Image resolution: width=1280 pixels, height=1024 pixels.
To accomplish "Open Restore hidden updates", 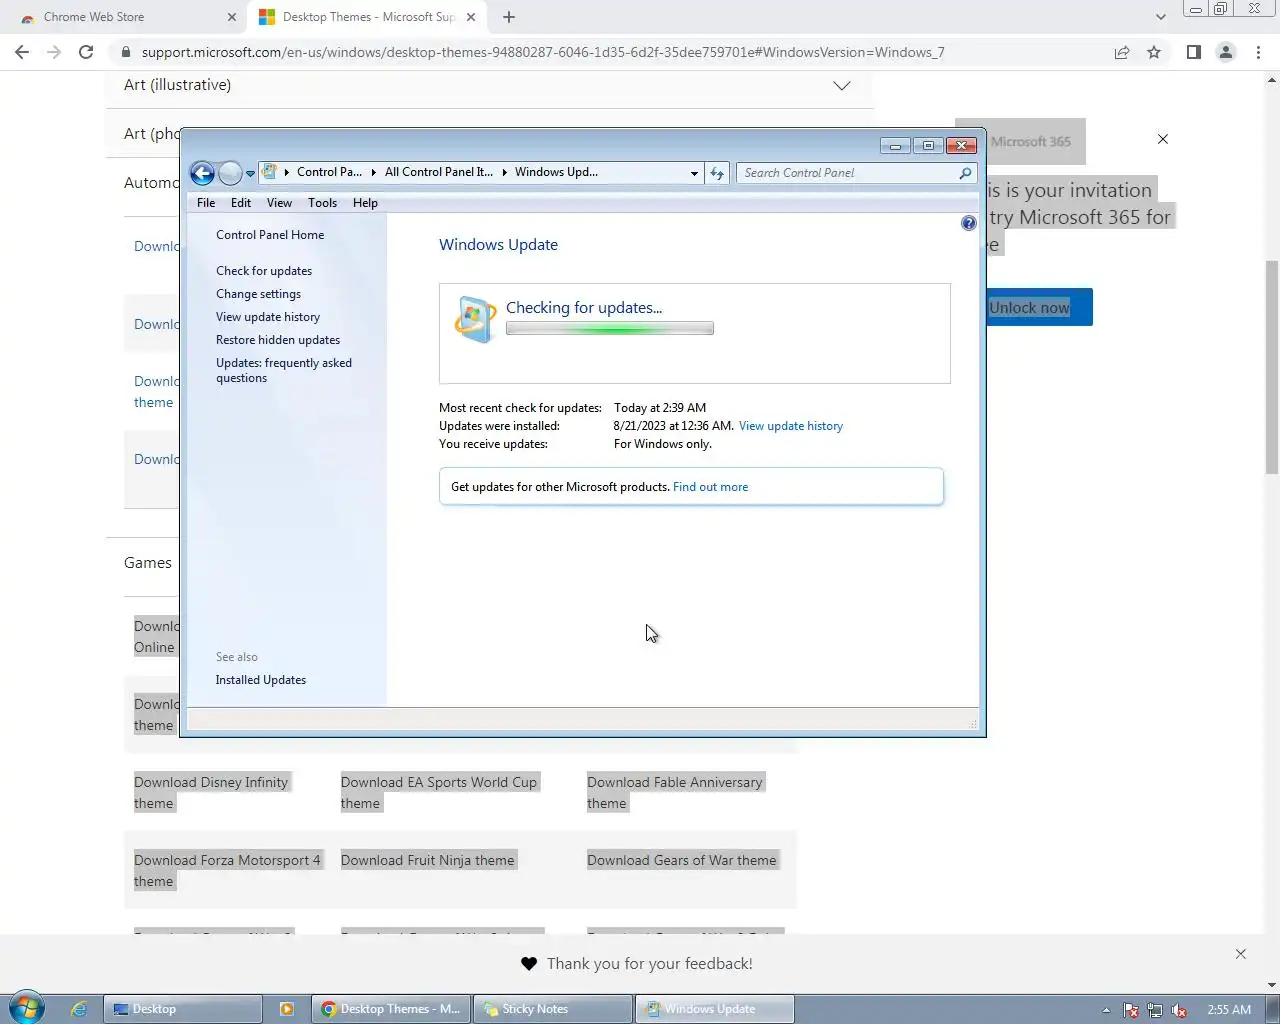I will [278, 340].
